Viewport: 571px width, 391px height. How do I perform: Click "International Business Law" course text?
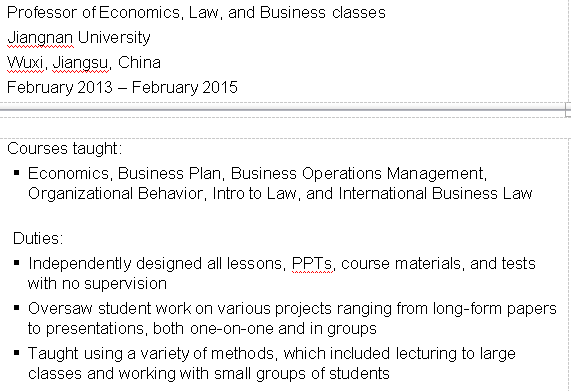[x=435, y=194]
